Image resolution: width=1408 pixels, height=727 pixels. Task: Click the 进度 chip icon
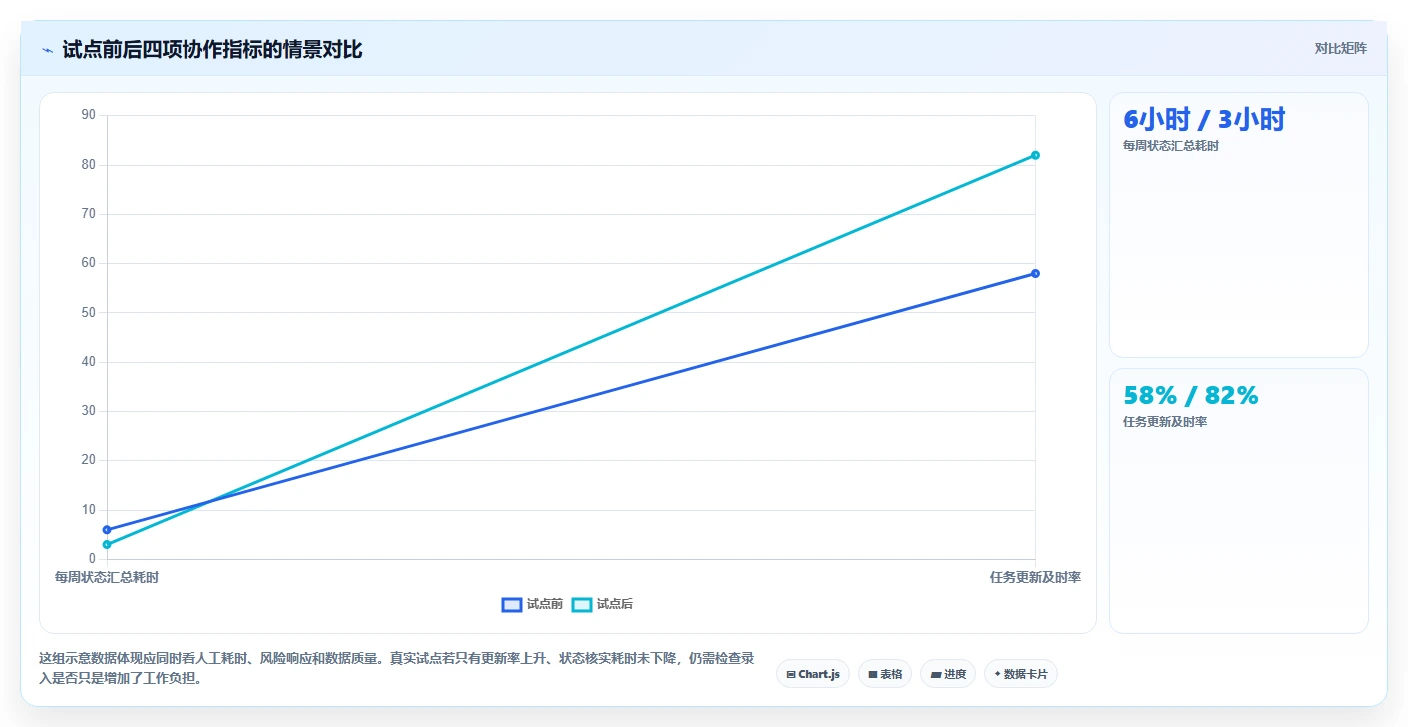click(x=935, y=675)
